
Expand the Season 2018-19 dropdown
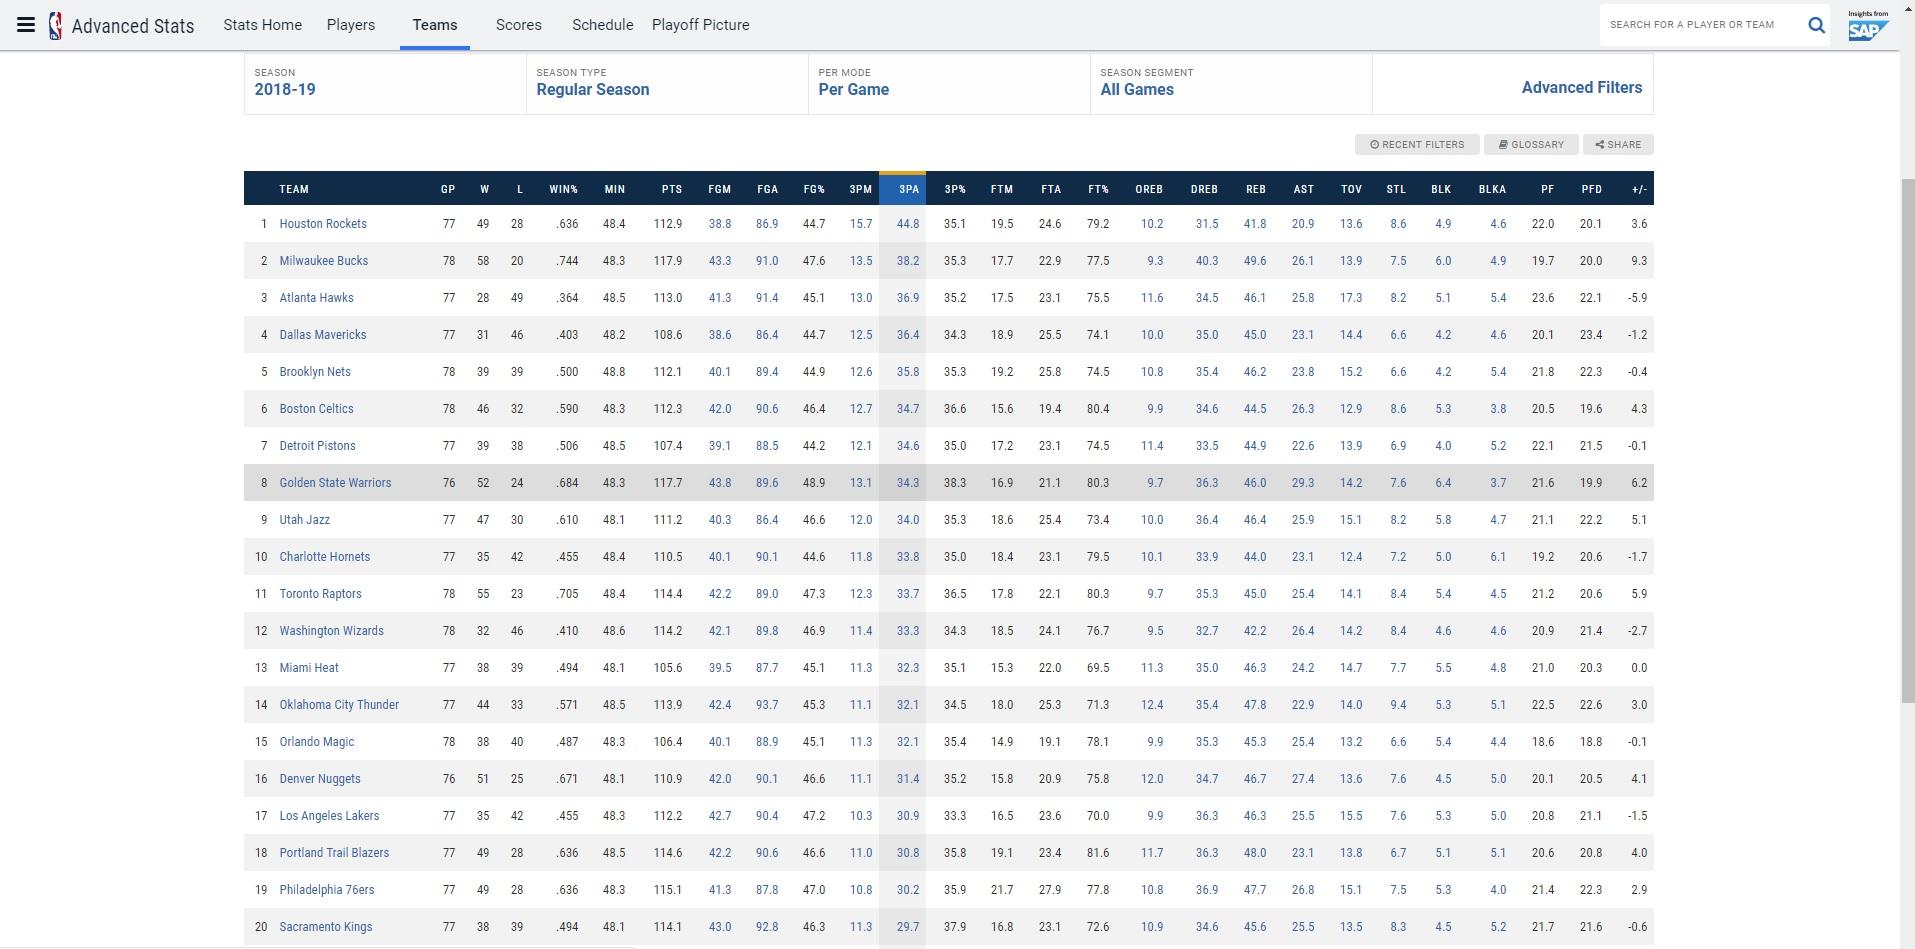385,83
